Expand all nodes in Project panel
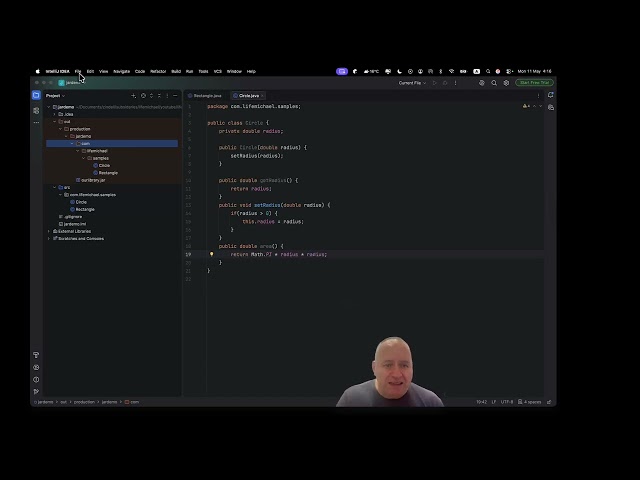The image size is (640, 480). pyautogui.click(x=151, y=96)
